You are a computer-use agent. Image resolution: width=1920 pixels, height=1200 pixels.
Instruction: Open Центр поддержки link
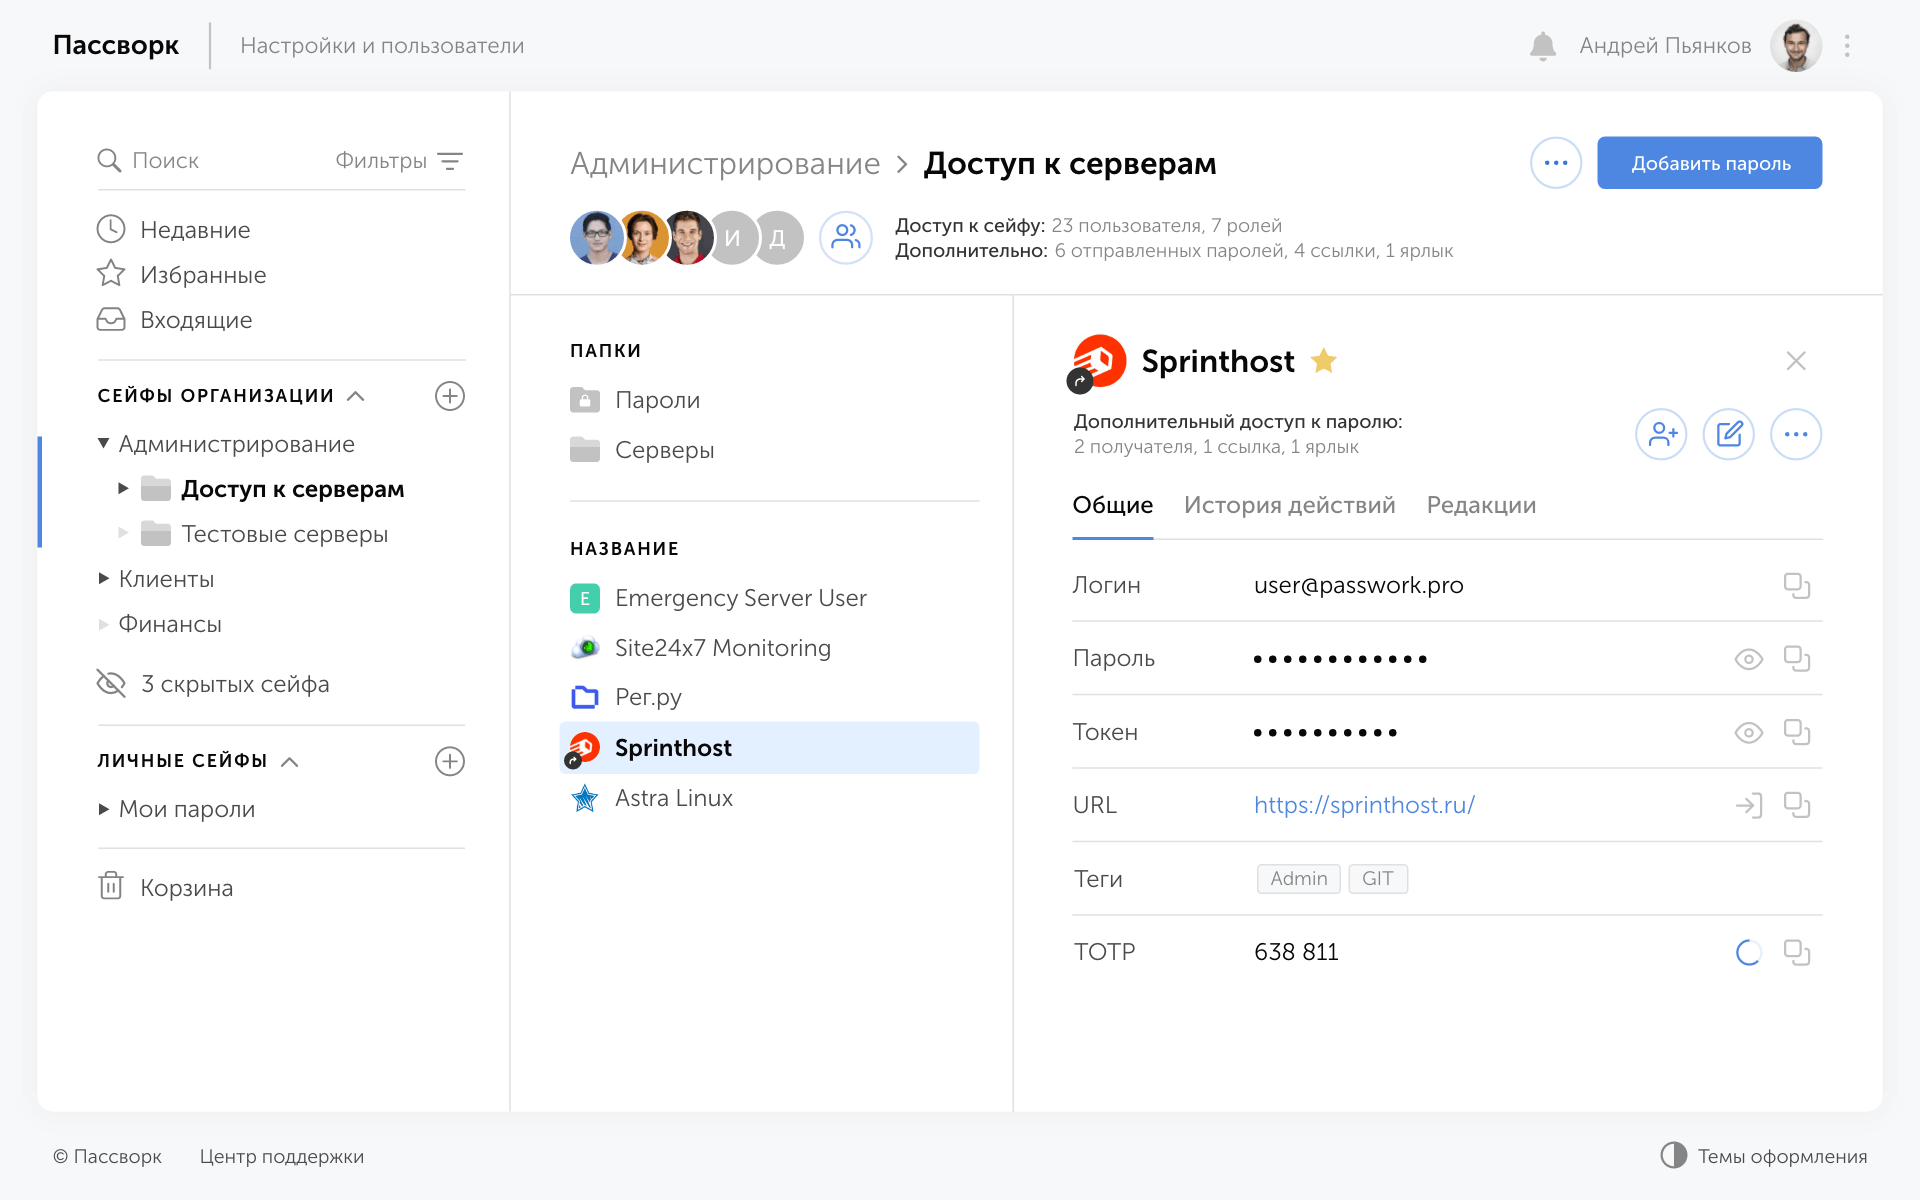(282, 1156)
